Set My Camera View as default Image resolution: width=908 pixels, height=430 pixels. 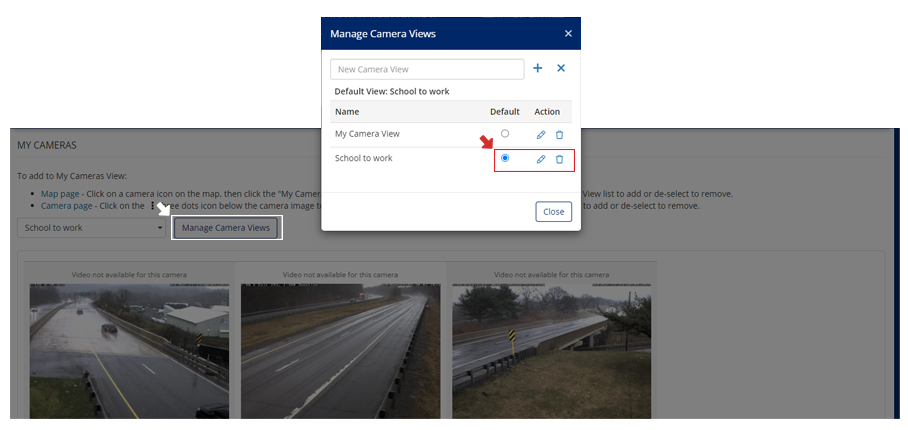(505, 133)
